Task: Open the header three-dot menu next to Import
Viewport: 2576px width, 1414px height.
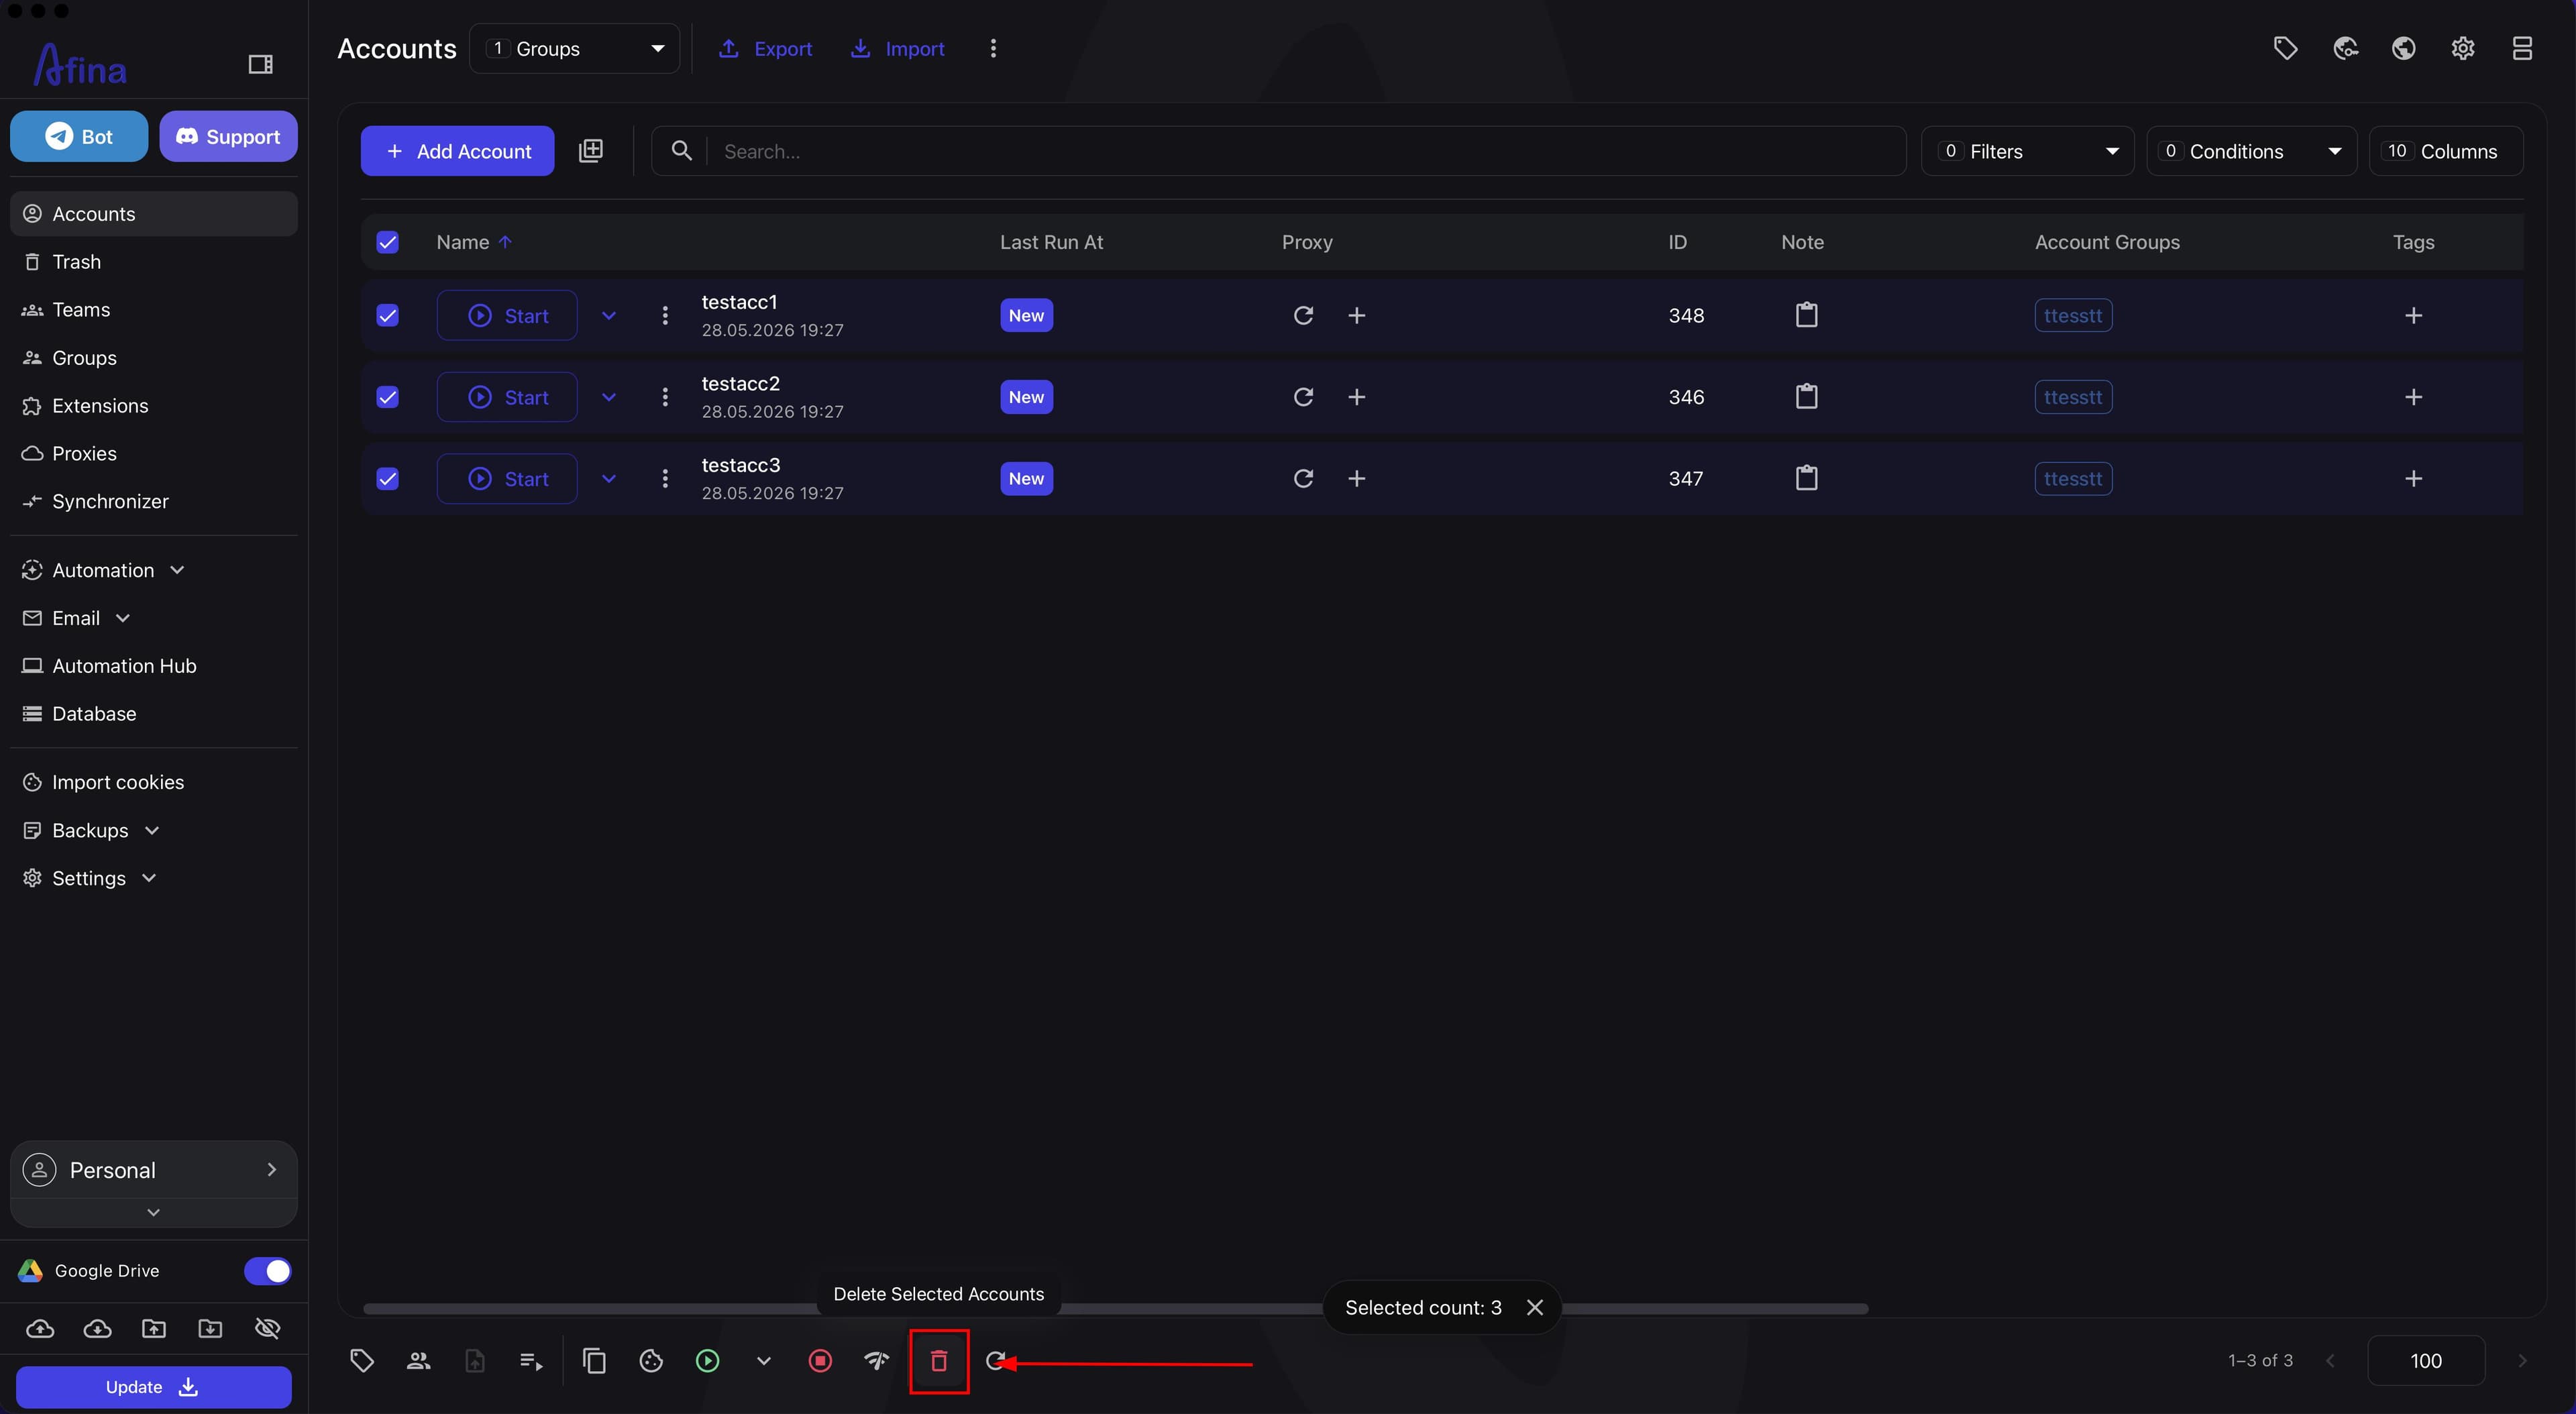Action: pos(993,48)
